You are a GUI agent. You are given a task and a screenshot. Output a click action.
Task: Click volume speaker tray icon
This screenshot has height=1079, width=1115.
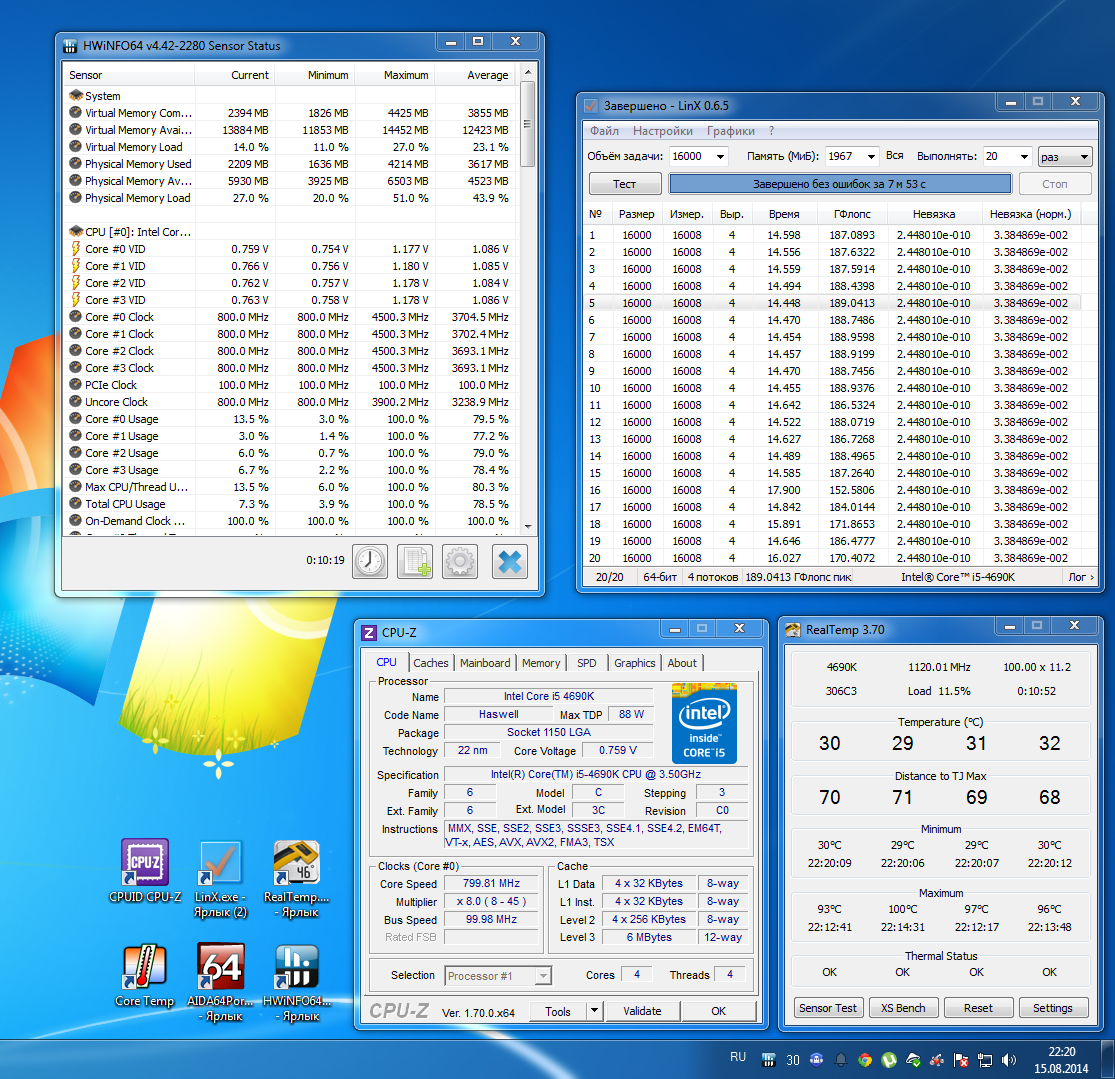click(x=1009, y=1060)
